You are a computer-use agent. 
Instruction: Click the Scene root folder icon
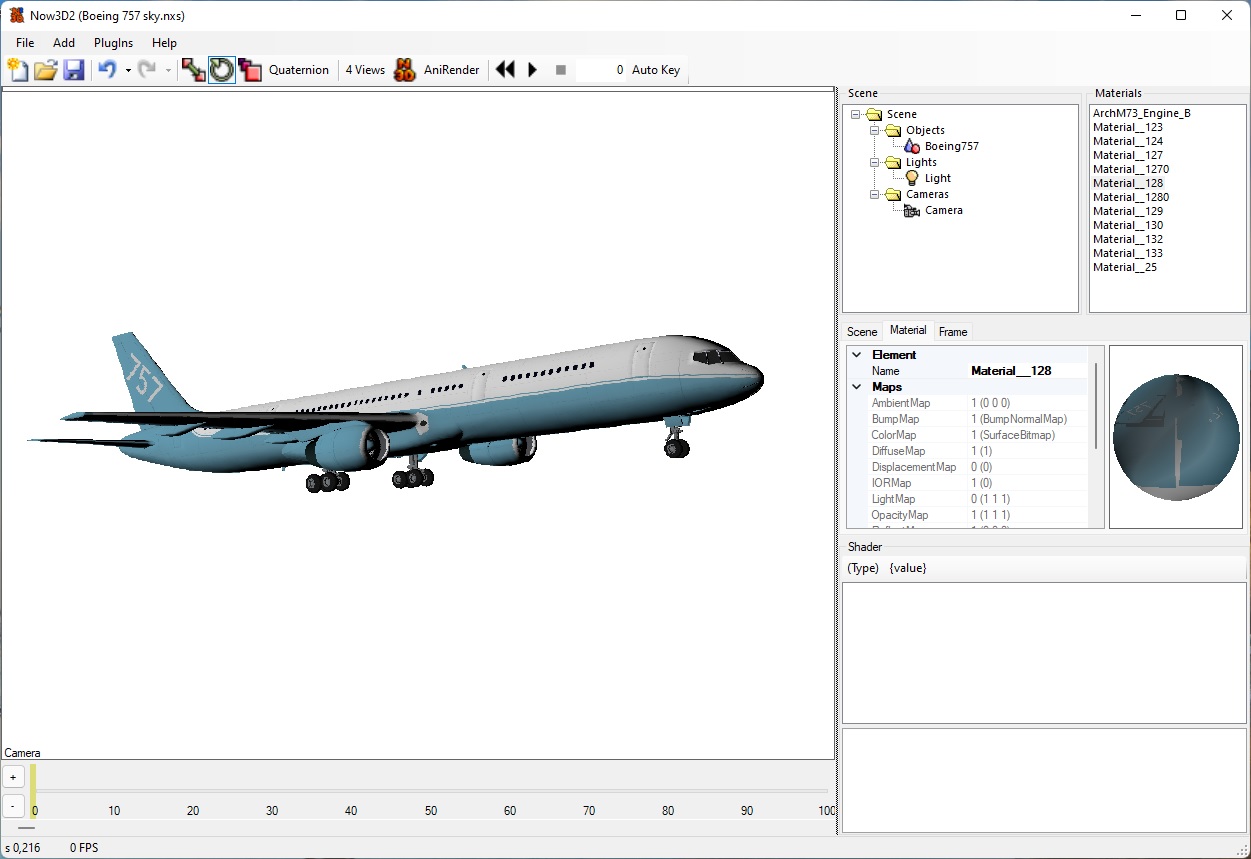click(x=874, y=114)
